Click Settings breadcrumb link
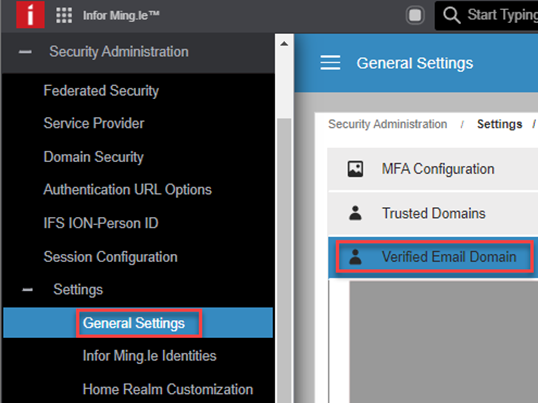 coord(500,124)
